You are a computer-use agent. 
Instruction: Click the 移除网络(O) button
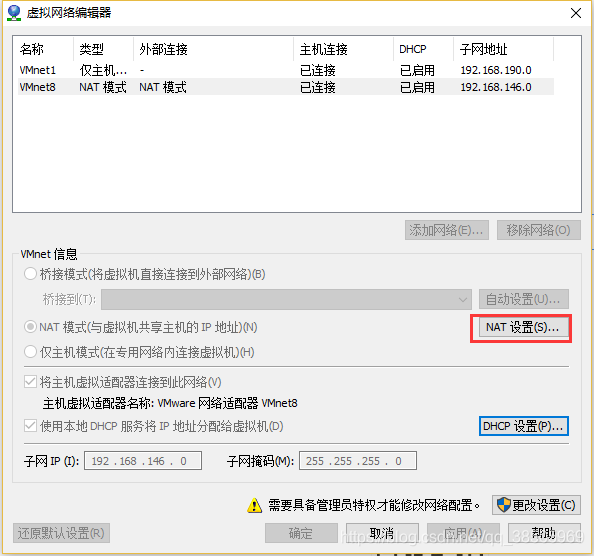pos(539,230)
